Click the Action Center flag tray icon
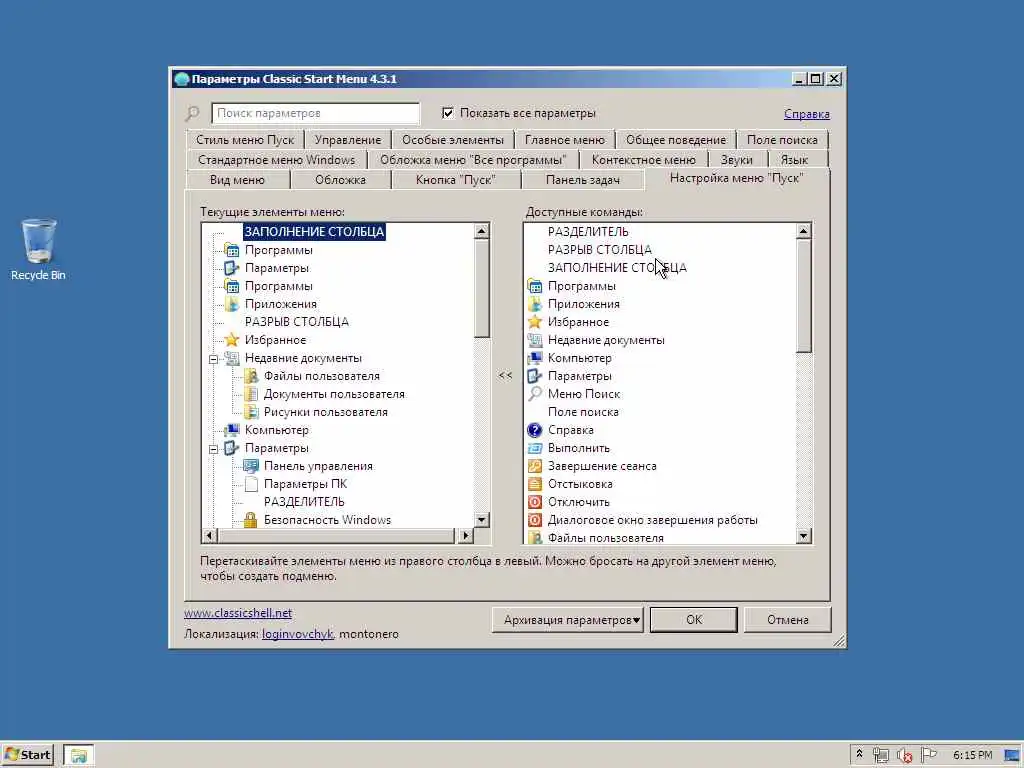1024x768 pixels. pyautogui.click(x=928, y=755)
